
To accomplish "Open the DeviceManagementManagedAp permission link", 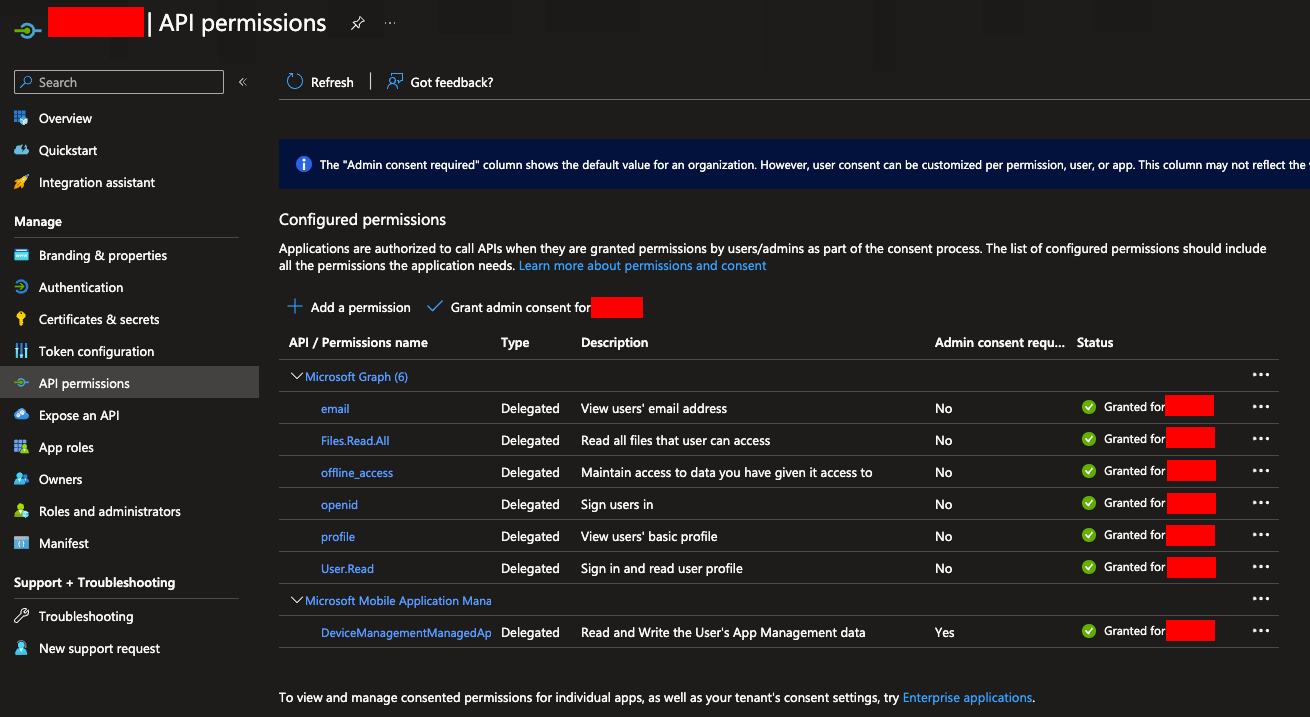I will [x=406, y=633].
